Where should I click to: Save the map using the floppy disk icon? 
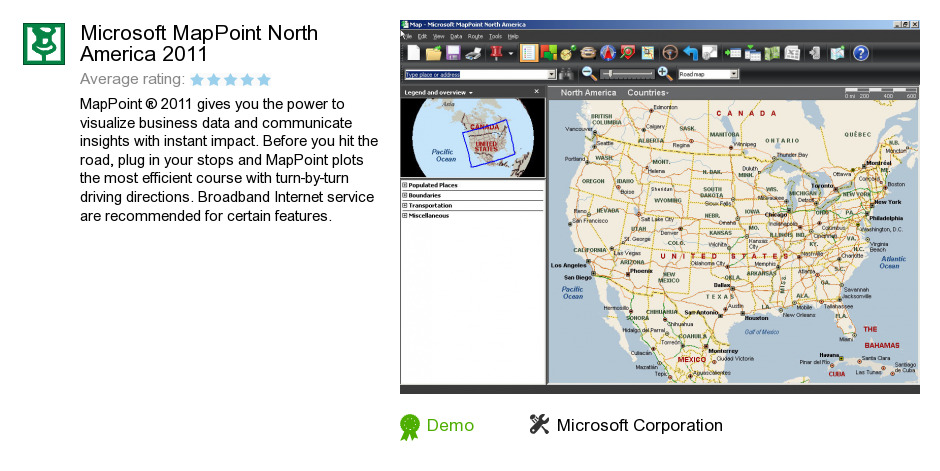(x=453, y=53)
